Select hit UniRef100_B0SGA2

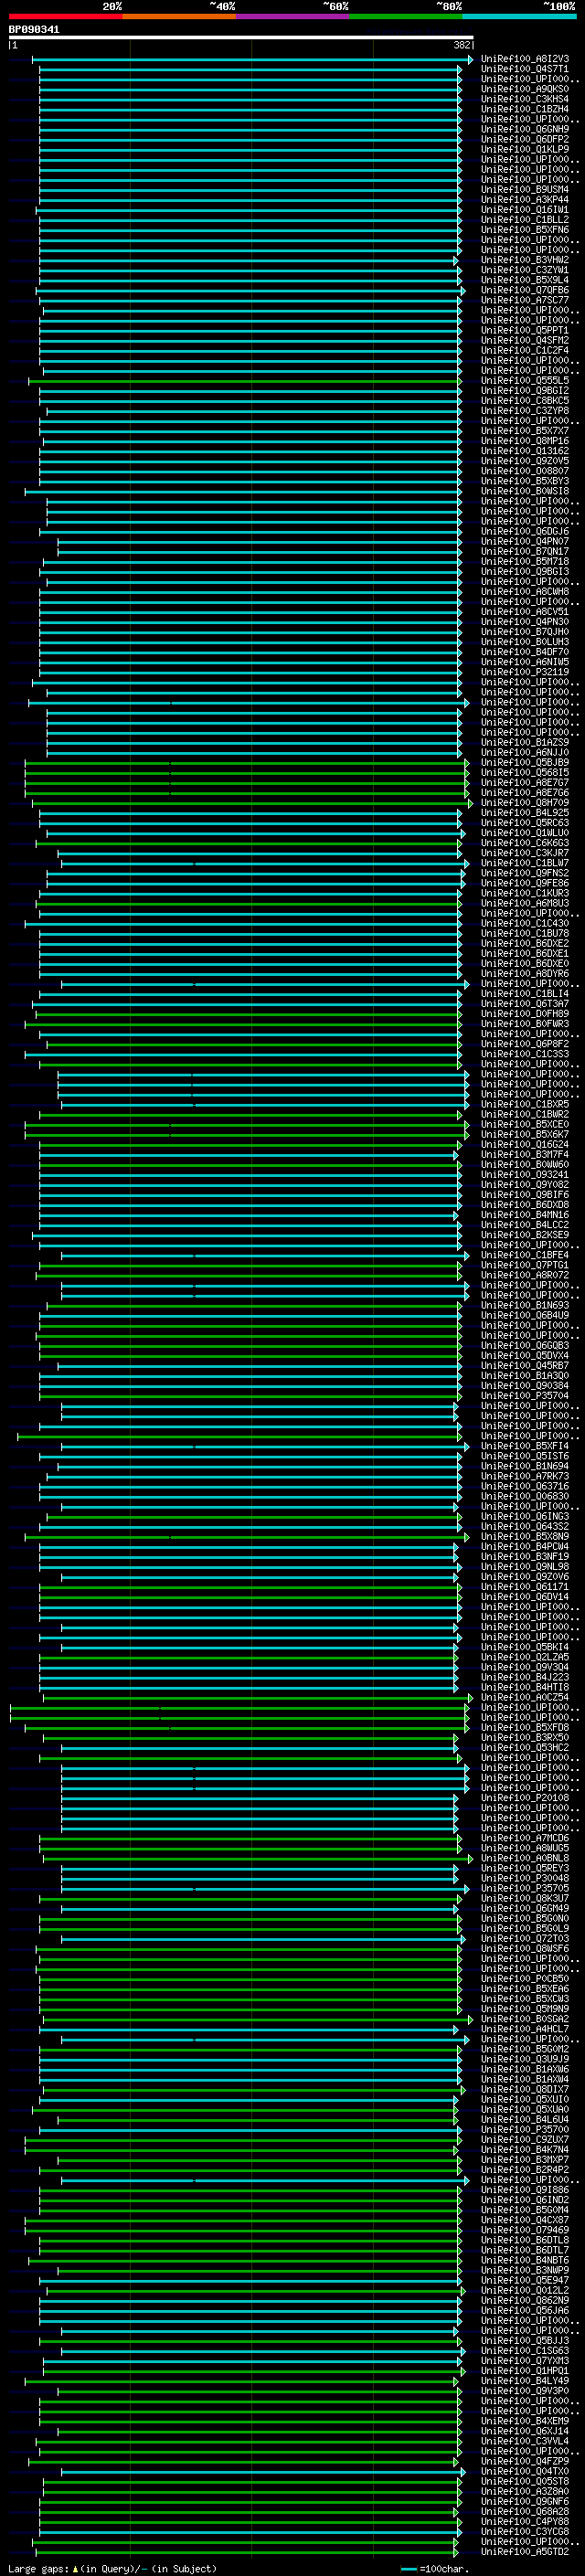point(525,2019)
